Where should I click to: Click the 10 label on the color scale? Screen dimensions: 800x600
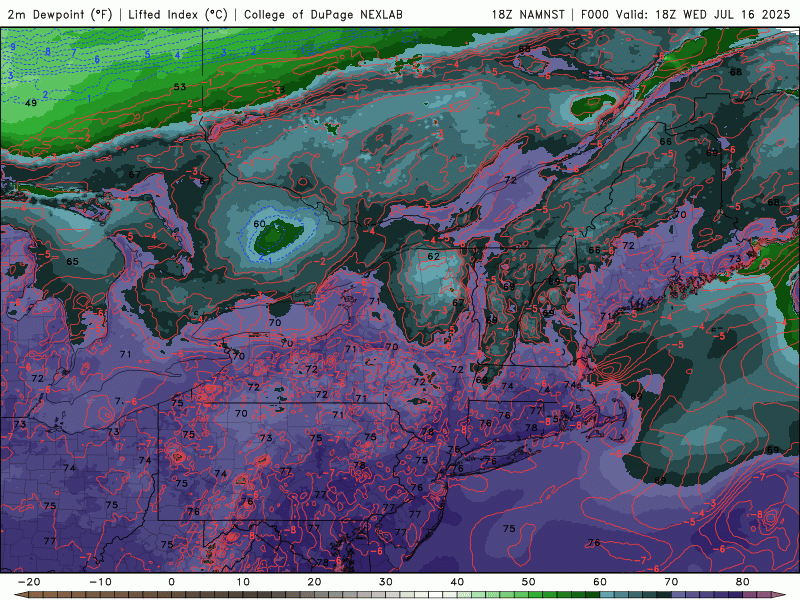[243, 582]
